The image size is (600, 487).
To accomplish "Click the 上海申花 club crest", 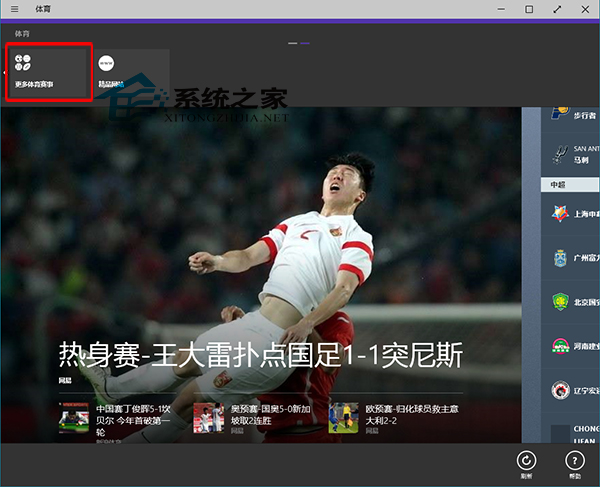I will pyautogui.click(x=560, y=214).
